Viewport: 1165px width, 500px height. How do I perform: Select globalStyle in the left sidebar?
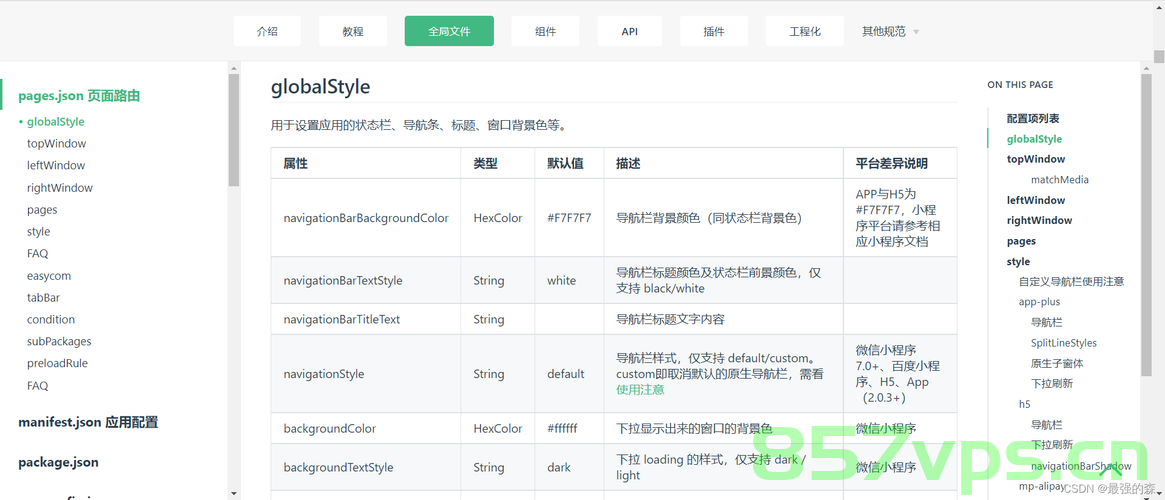point(56,122)
